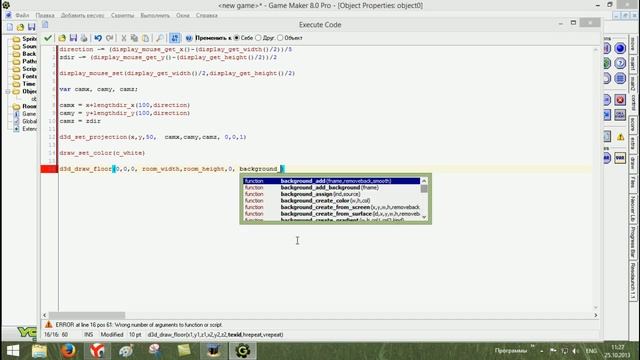Select the grid action icon

coord(620,78)
